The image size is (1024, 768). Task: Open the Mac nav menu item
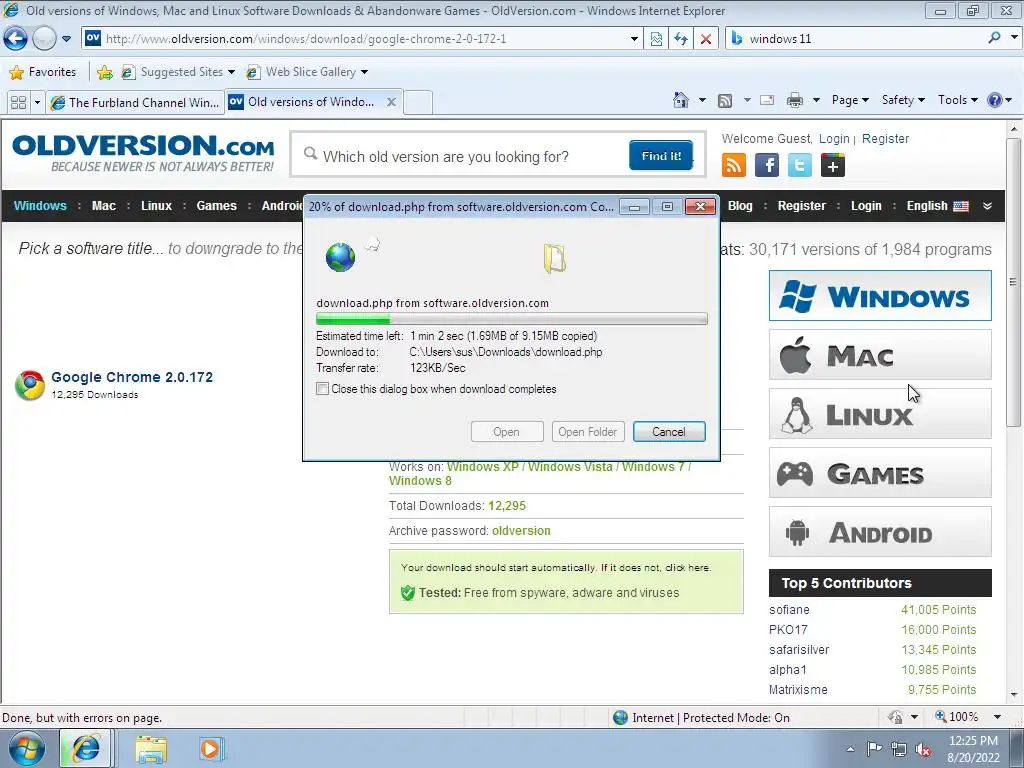103,206
